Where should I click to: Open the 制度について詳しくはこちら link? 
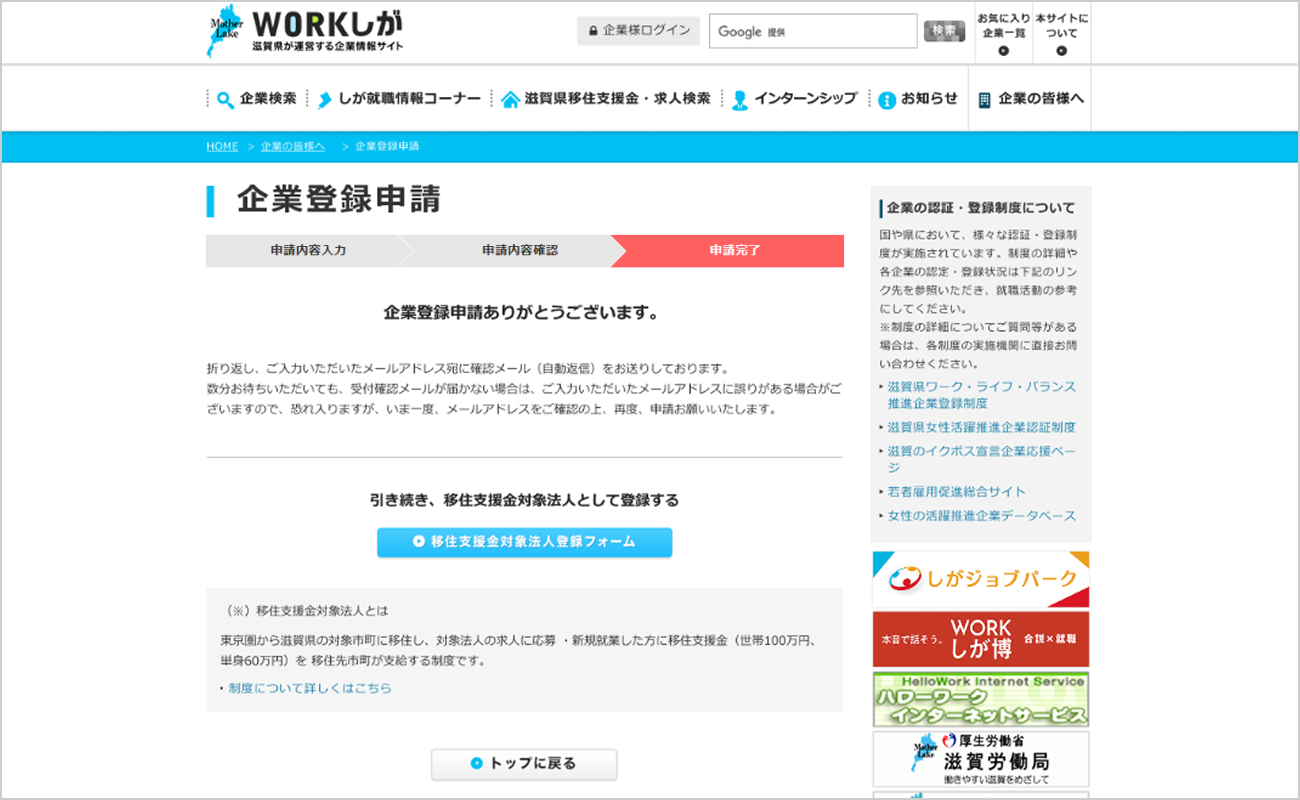(x=310, y=688)
